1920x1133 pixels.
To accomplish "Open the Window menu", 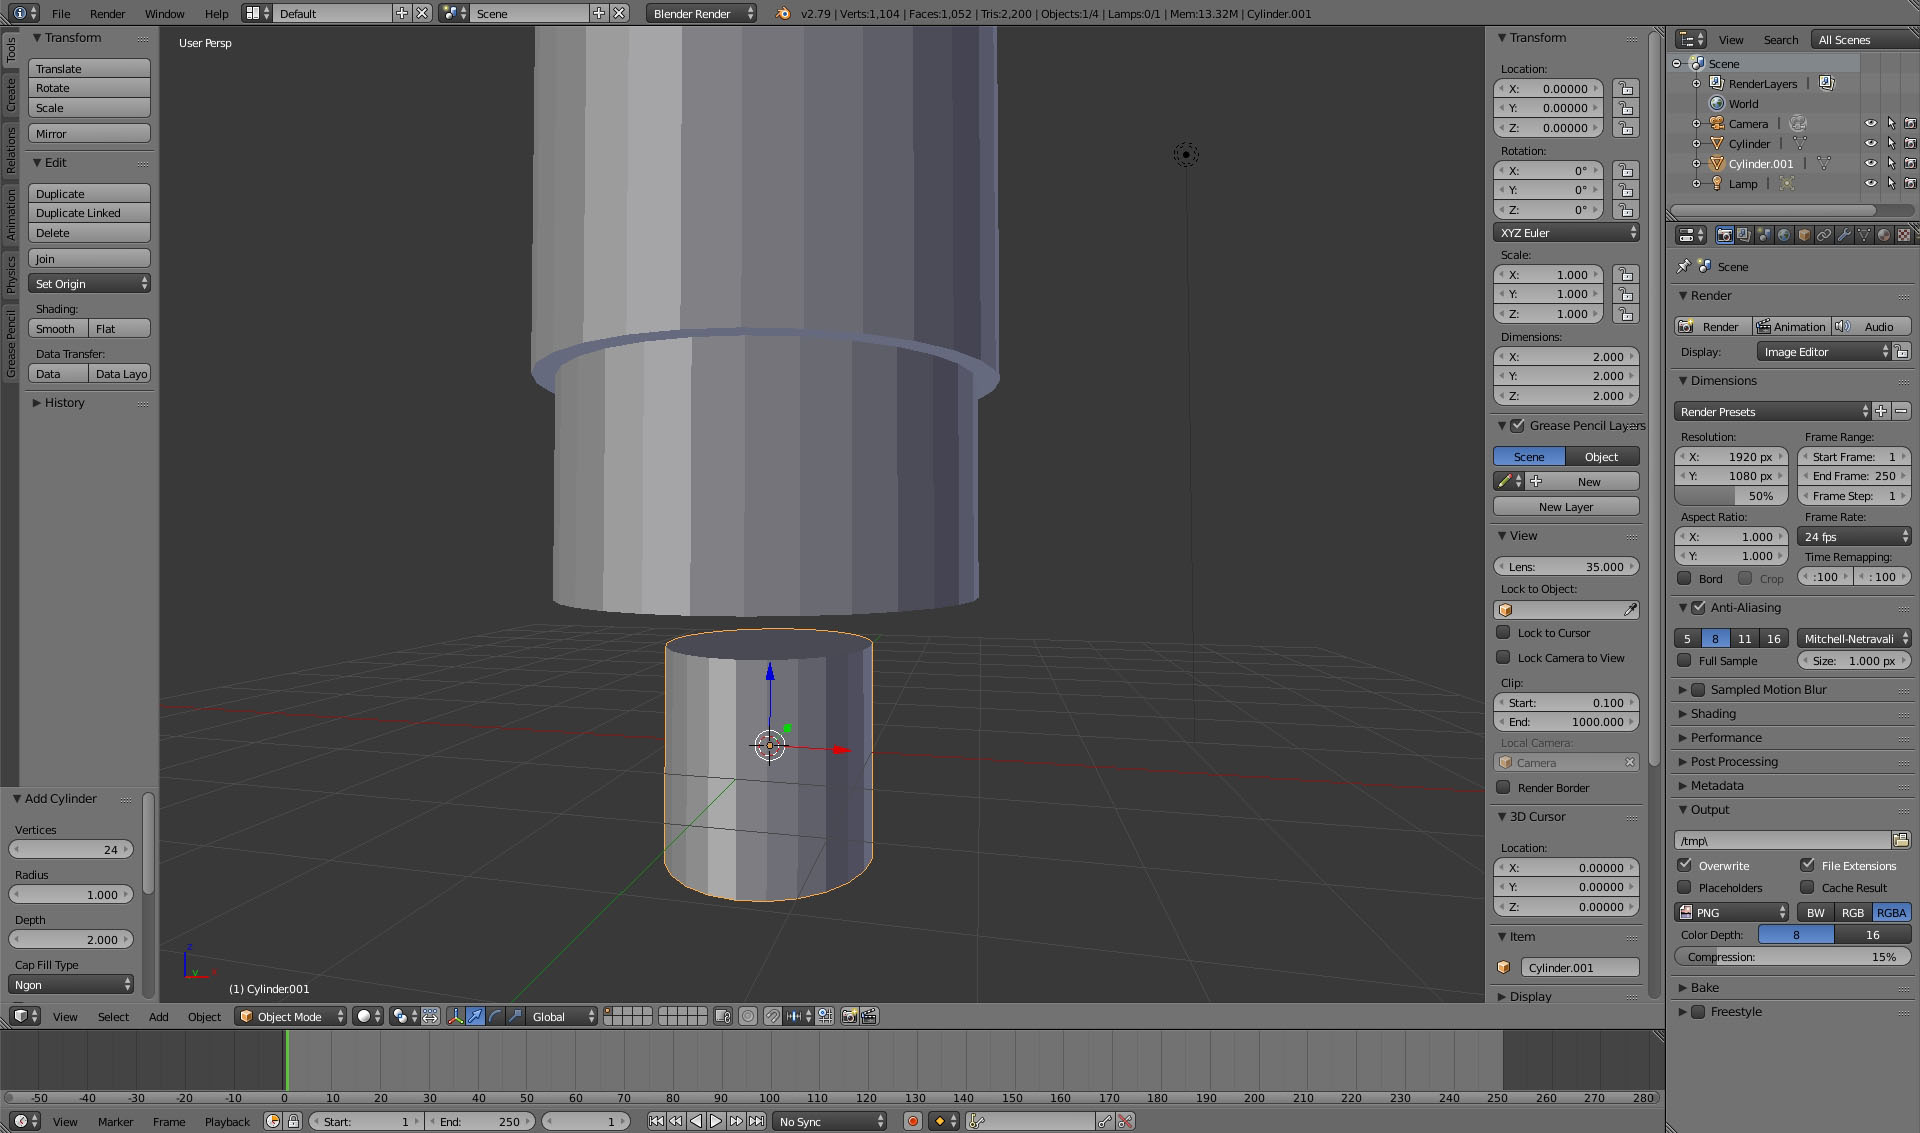I will pos(164,14).
